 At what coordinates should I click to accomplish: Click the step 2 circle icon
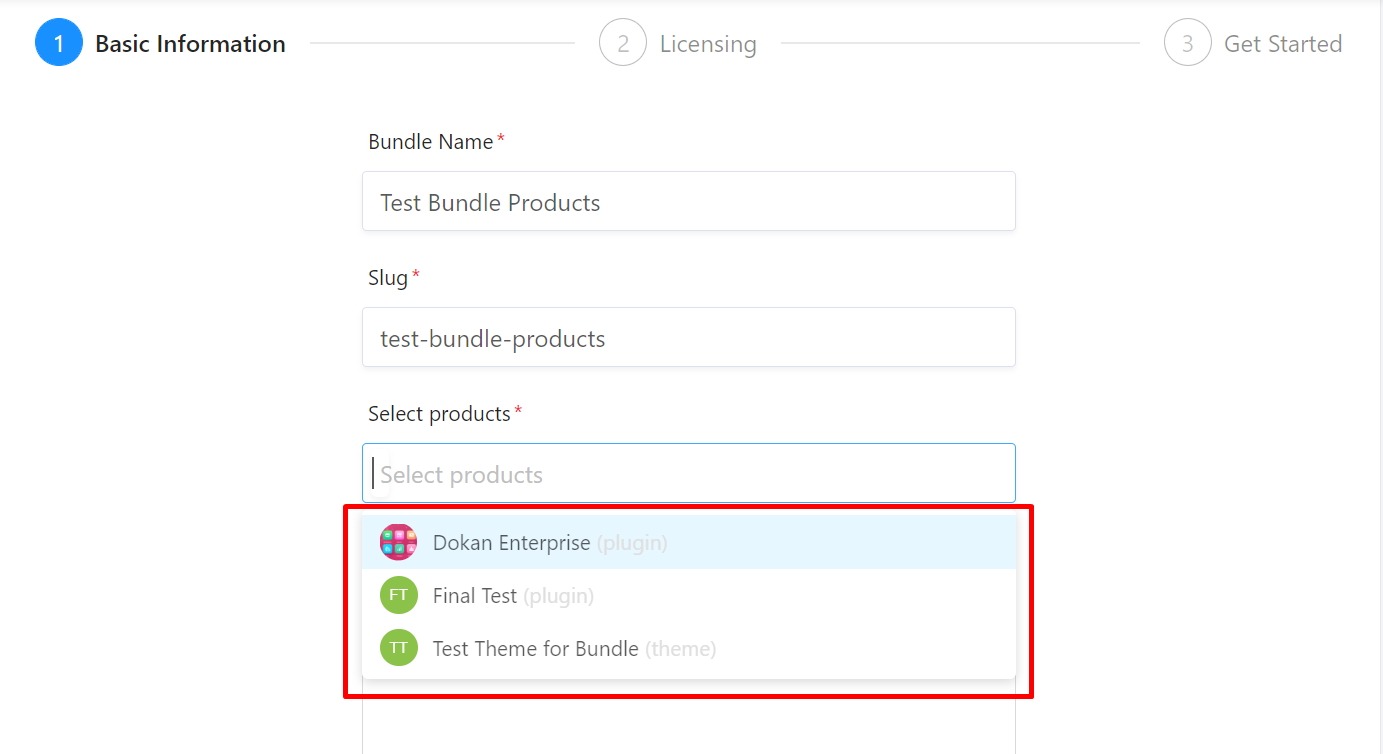coord(623,44)
